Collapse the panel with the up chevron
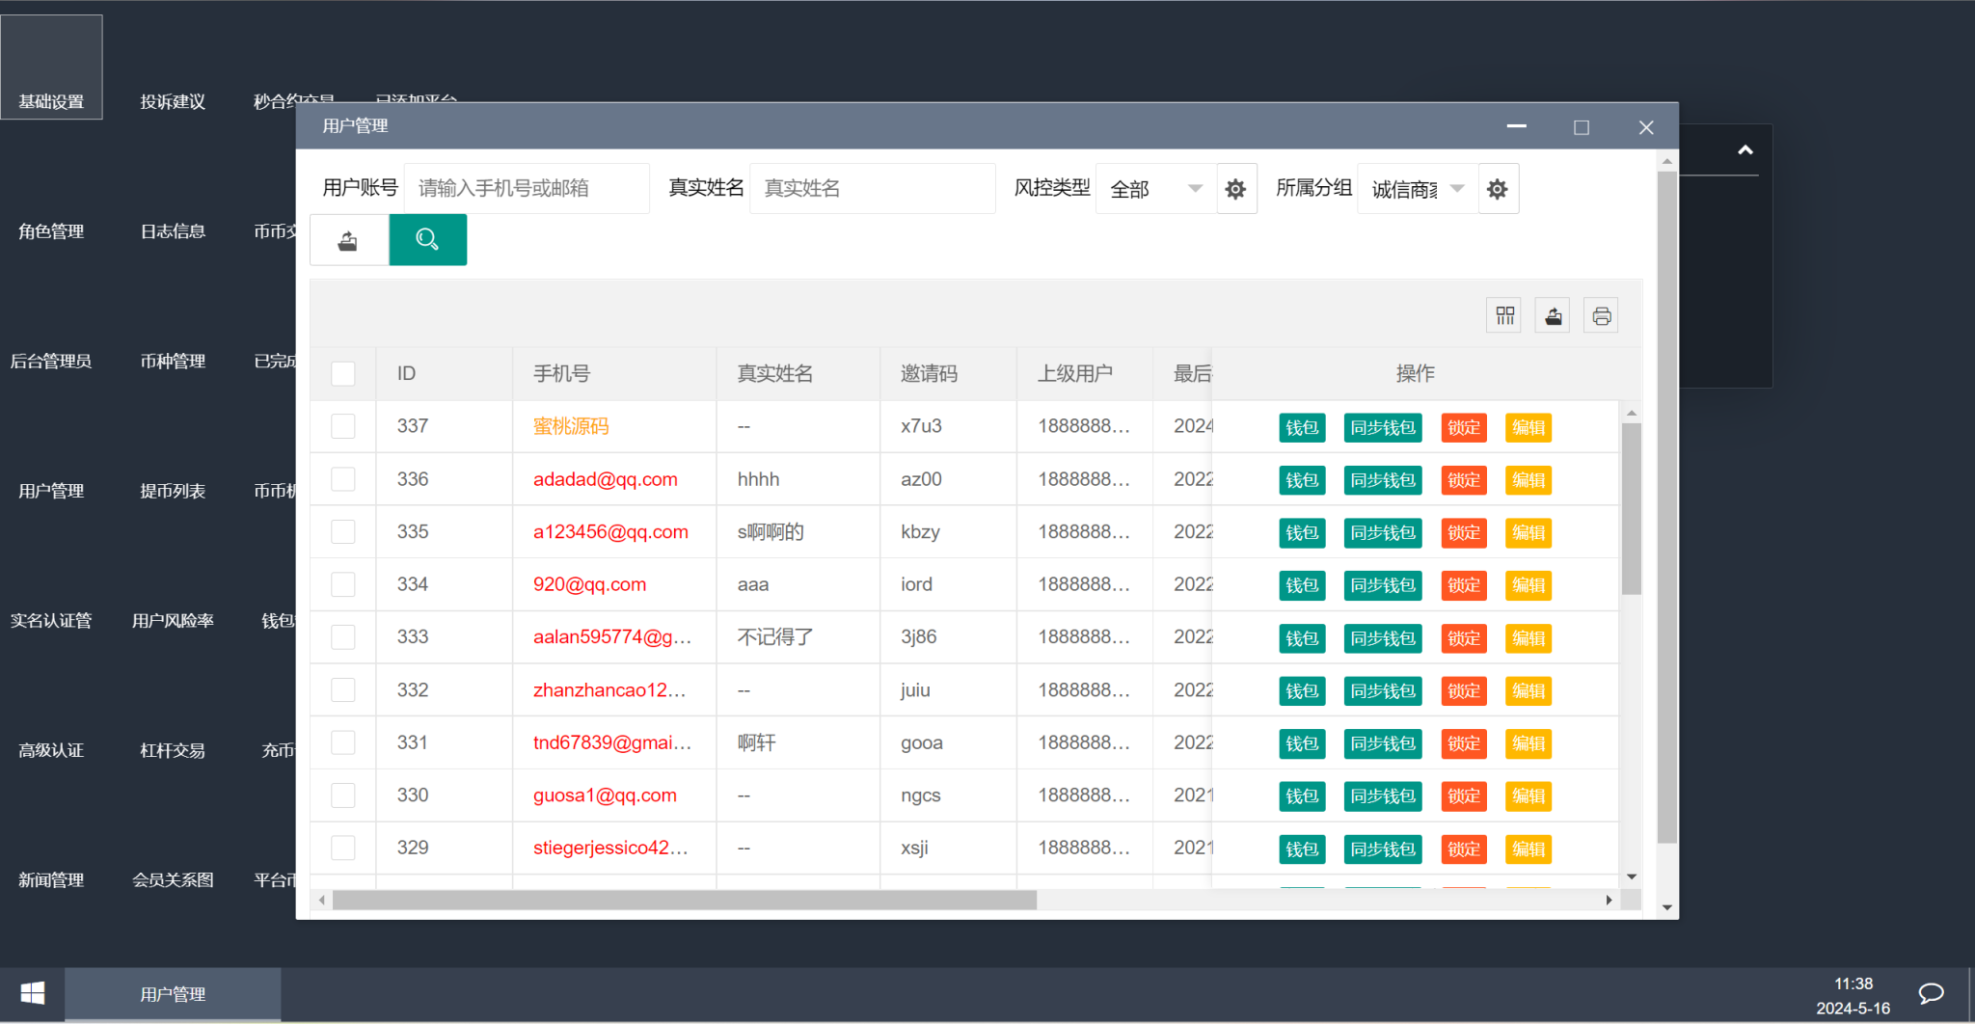The height and width of the screenshot is (1024, 1975). pos(1745,150)
